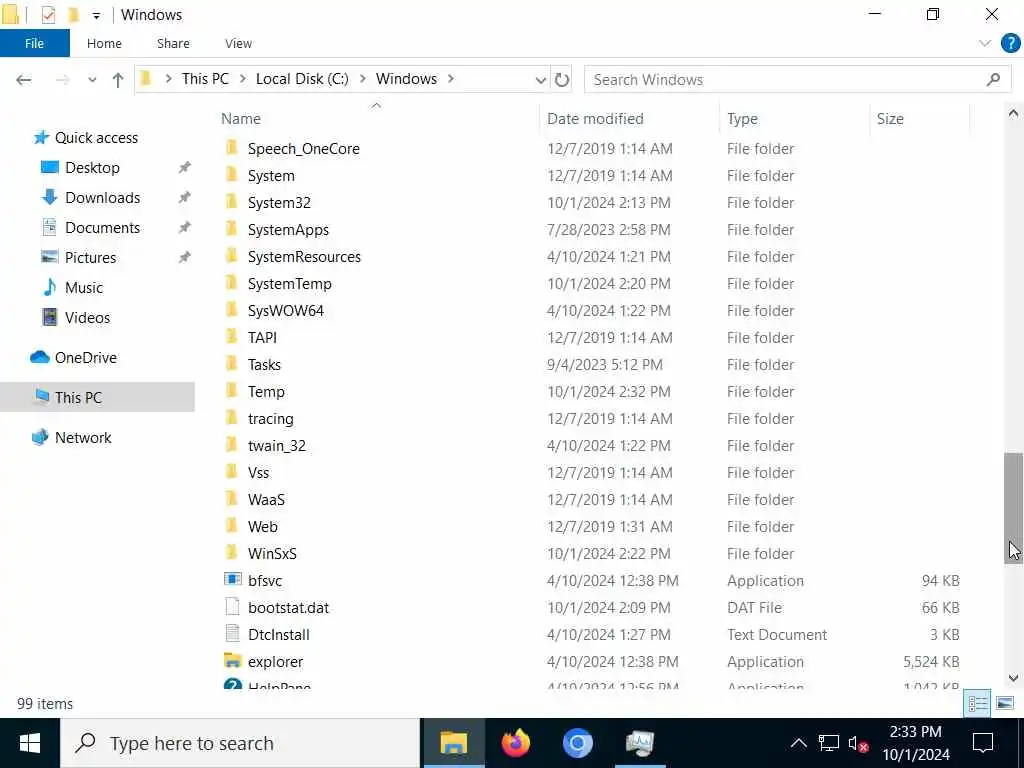Open Firefox from the taskbar
This screenshot has width=1024, height=768.
515,743
